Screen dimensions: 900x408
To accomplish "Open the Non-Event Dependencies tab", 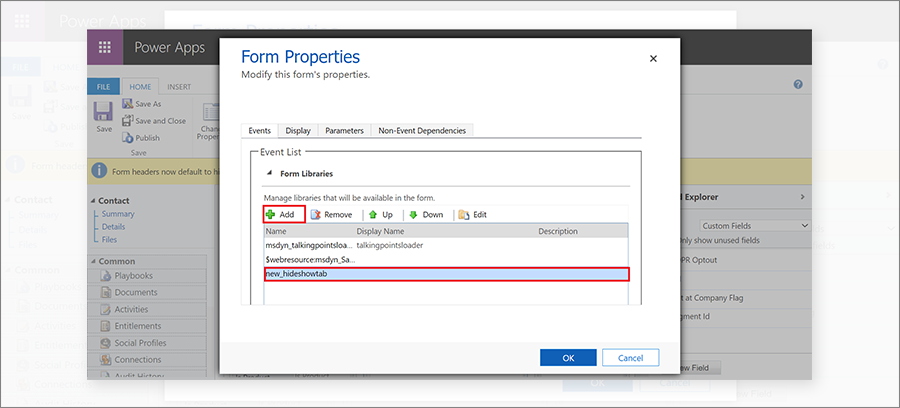I will tap(422, 131).
